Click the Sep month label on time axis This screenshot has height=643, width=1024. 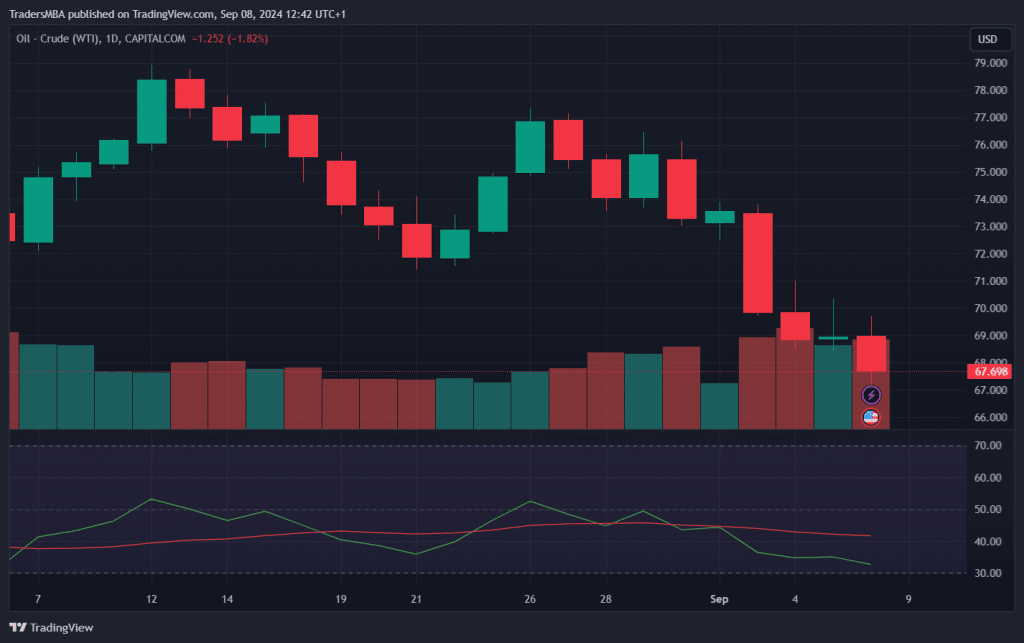[x=719, y=599]
